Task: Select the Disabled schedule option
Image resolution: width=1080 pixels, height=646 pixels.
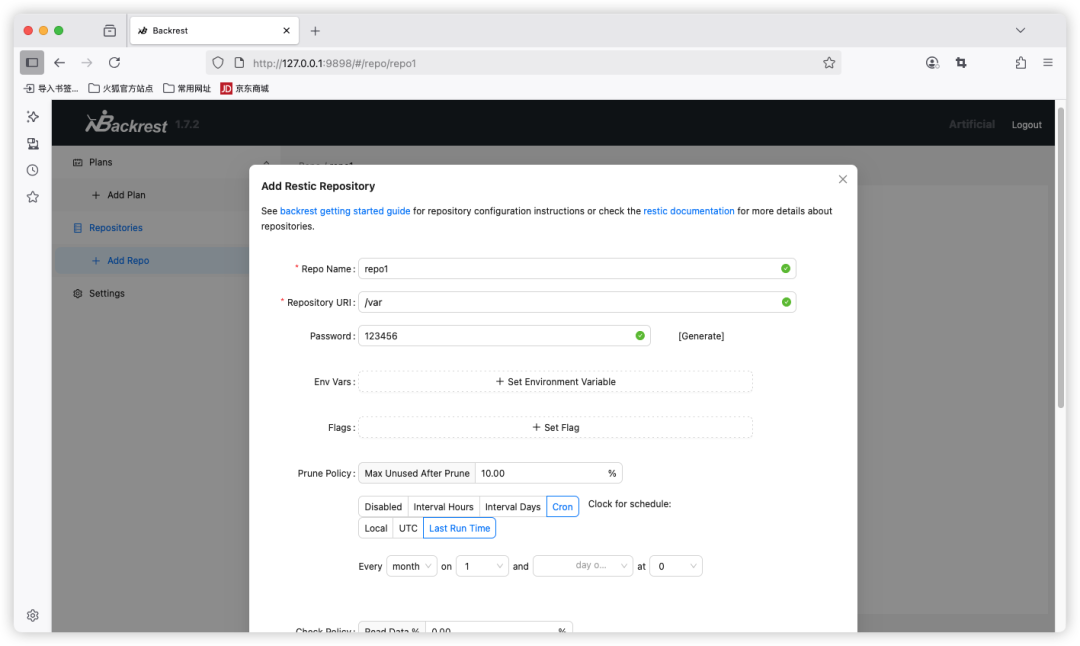Action: tap(383, 506)
